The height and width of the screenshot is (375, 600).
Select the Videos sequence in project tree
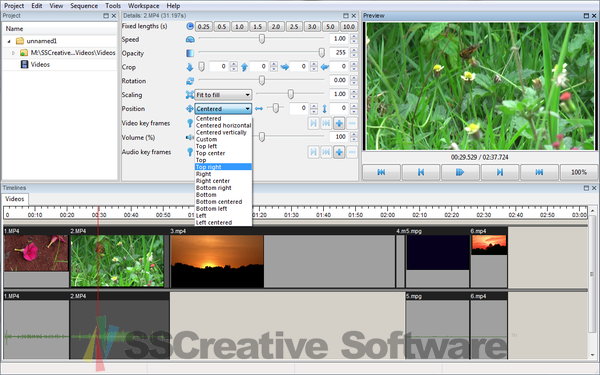pyautogui.click(x=40, y=65)
